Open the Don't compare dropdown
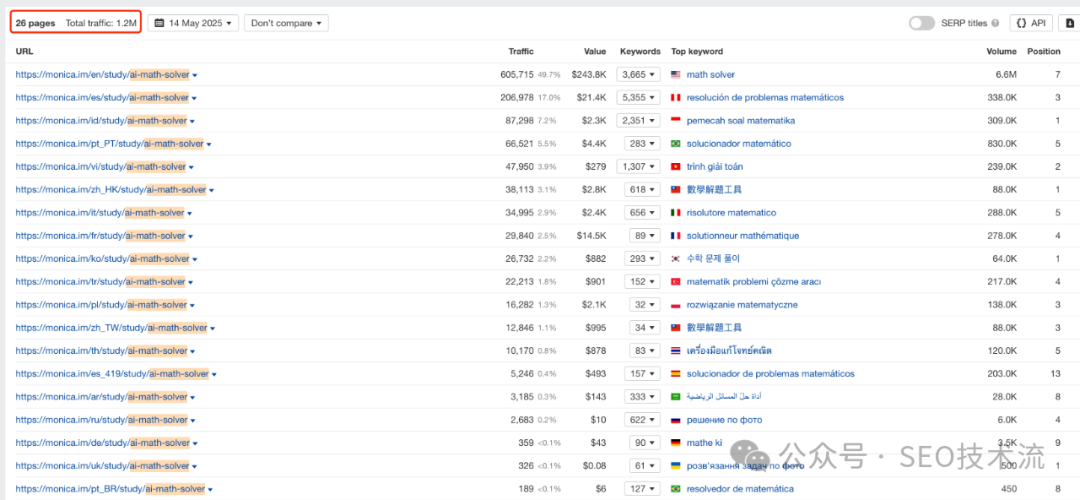The height and width of the screenshot is (500, 1080). (x=286, y=23)
